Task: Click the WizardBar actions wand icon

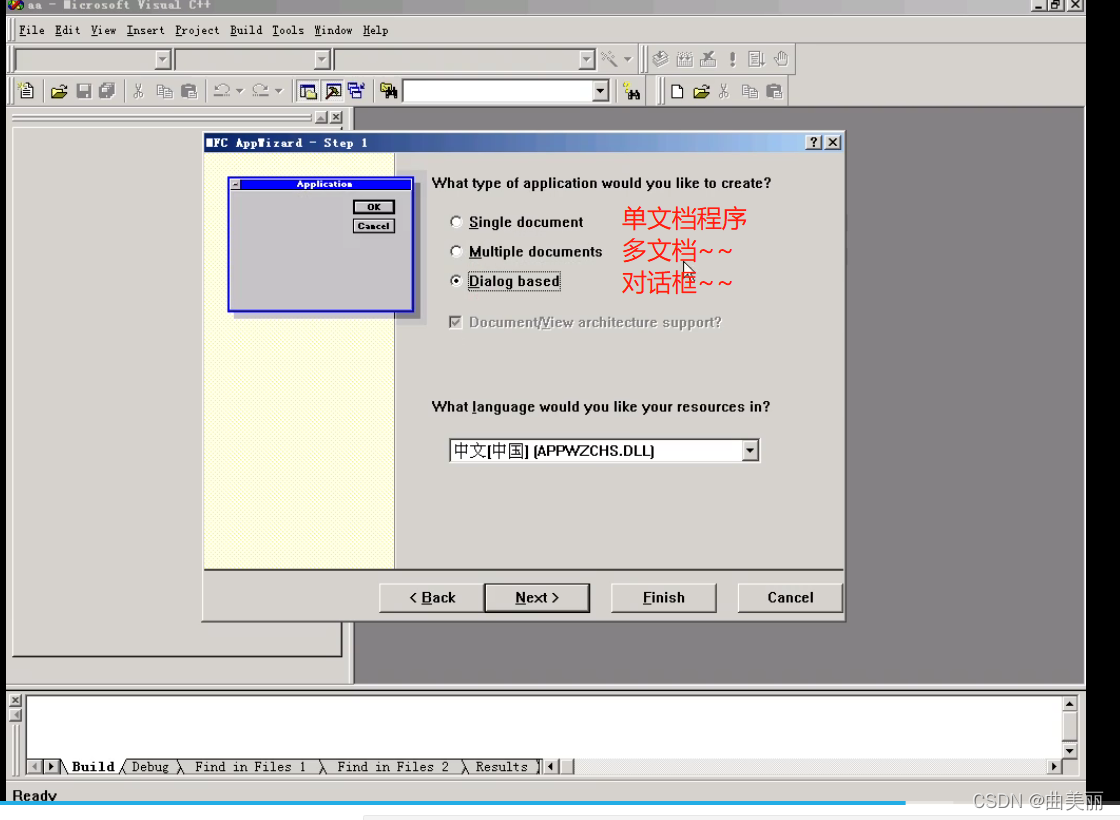Action: tap(609, 59)
